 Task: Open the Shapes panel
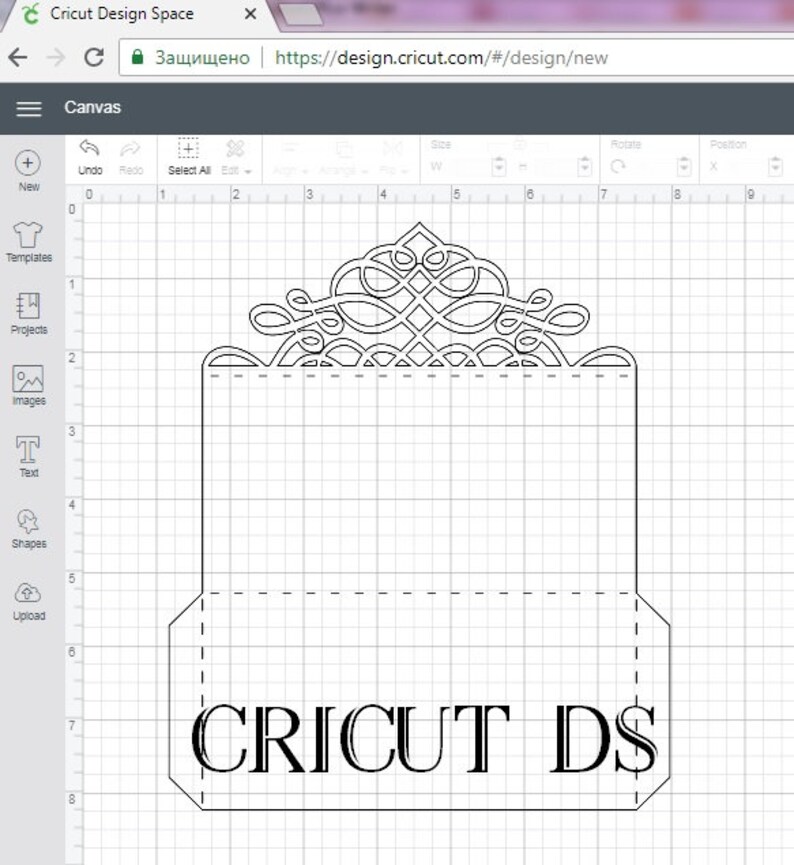pos(29,528)
